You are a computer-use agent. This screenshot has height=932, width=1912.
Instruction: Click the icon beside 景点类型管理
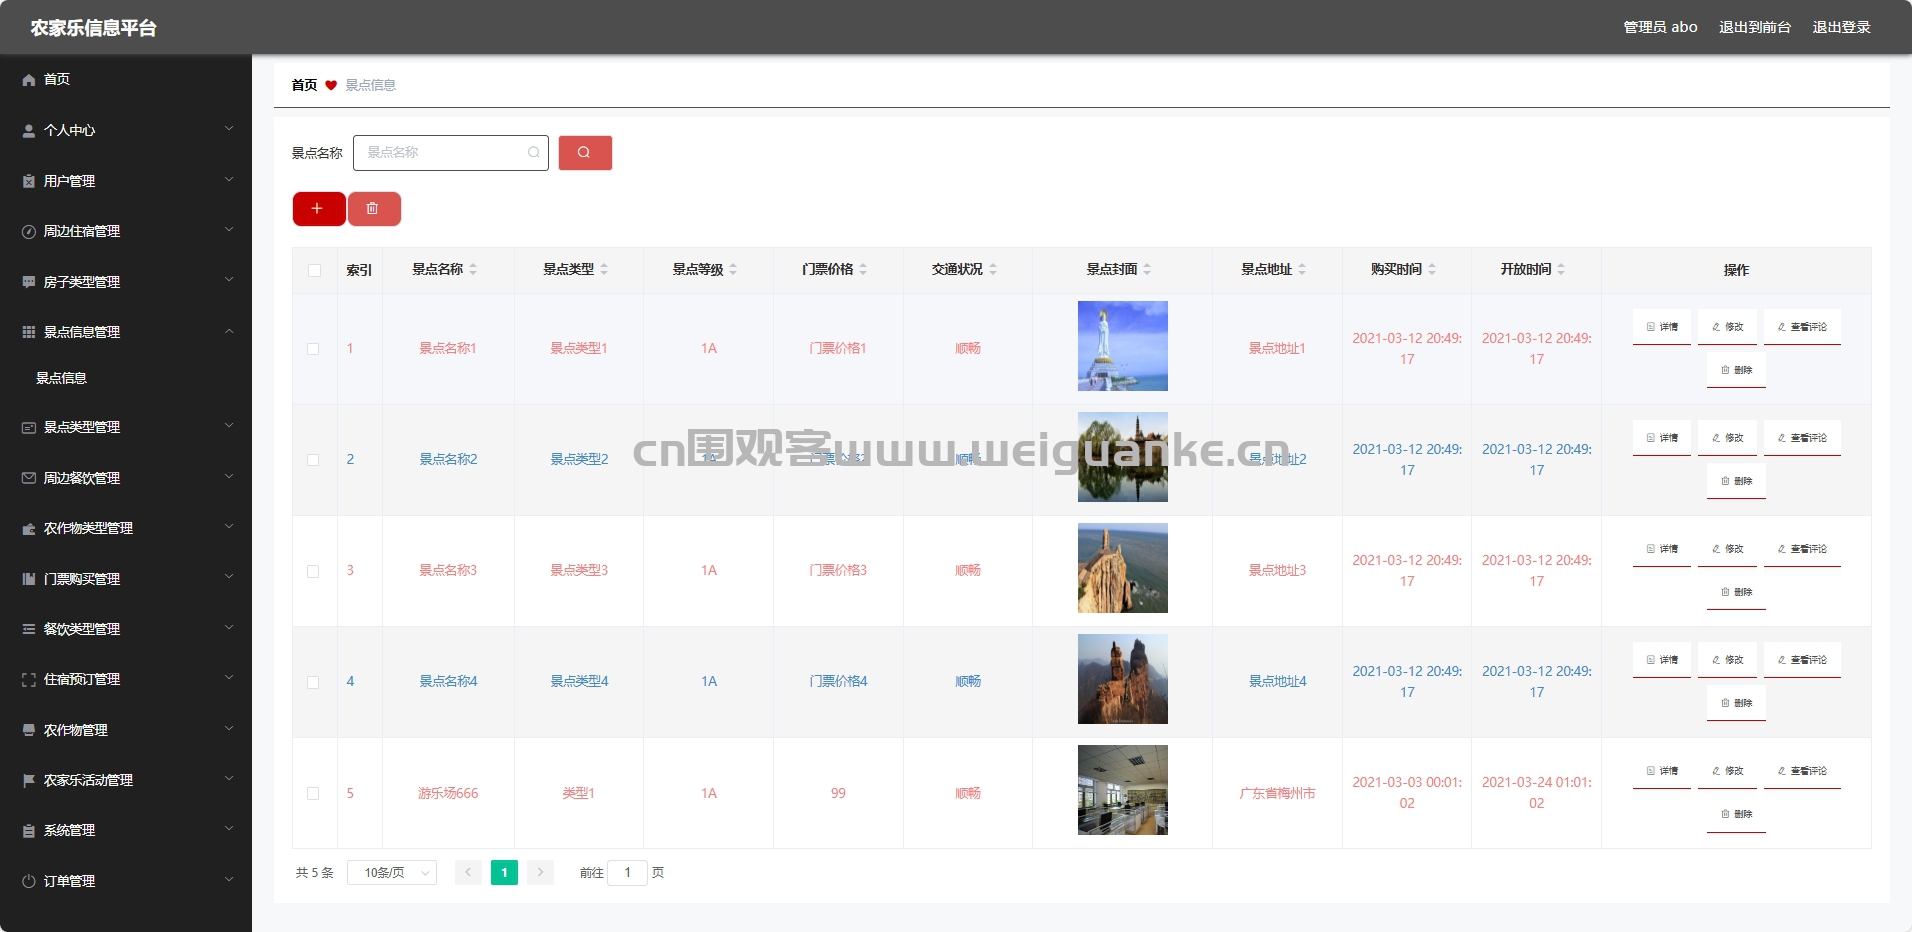29,427
